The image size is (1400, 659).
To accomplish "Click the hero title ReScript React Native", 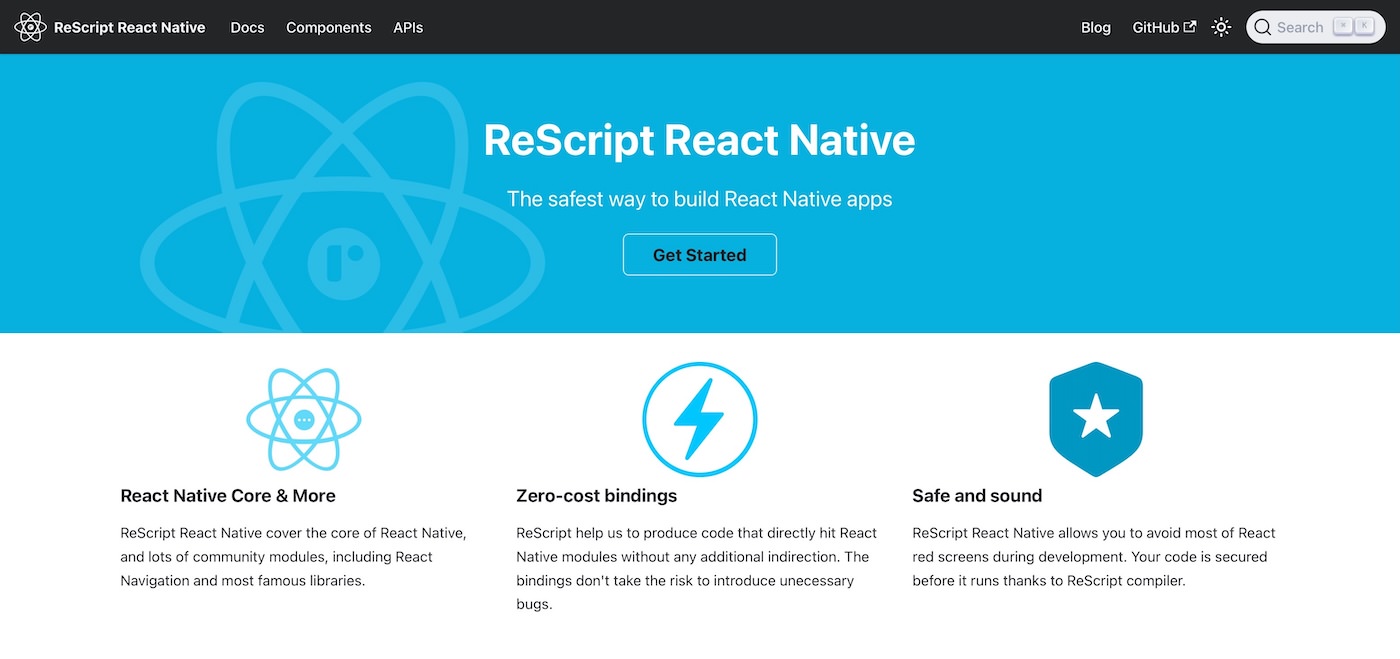I will click(x=700, y=140).
